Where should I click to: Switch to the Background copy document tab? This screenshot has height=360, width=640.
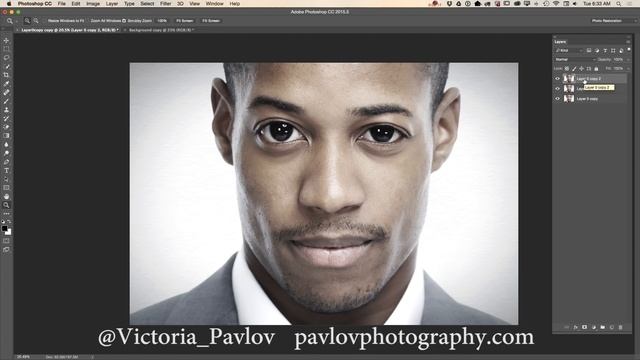pyautogui.click(x=161, y=30)
